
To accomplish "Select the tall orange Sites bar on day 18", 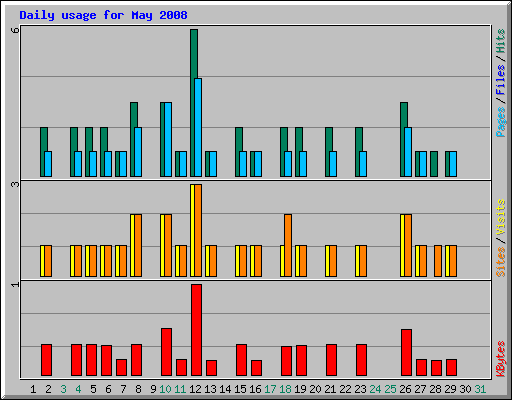I will [x=288, y=245].
